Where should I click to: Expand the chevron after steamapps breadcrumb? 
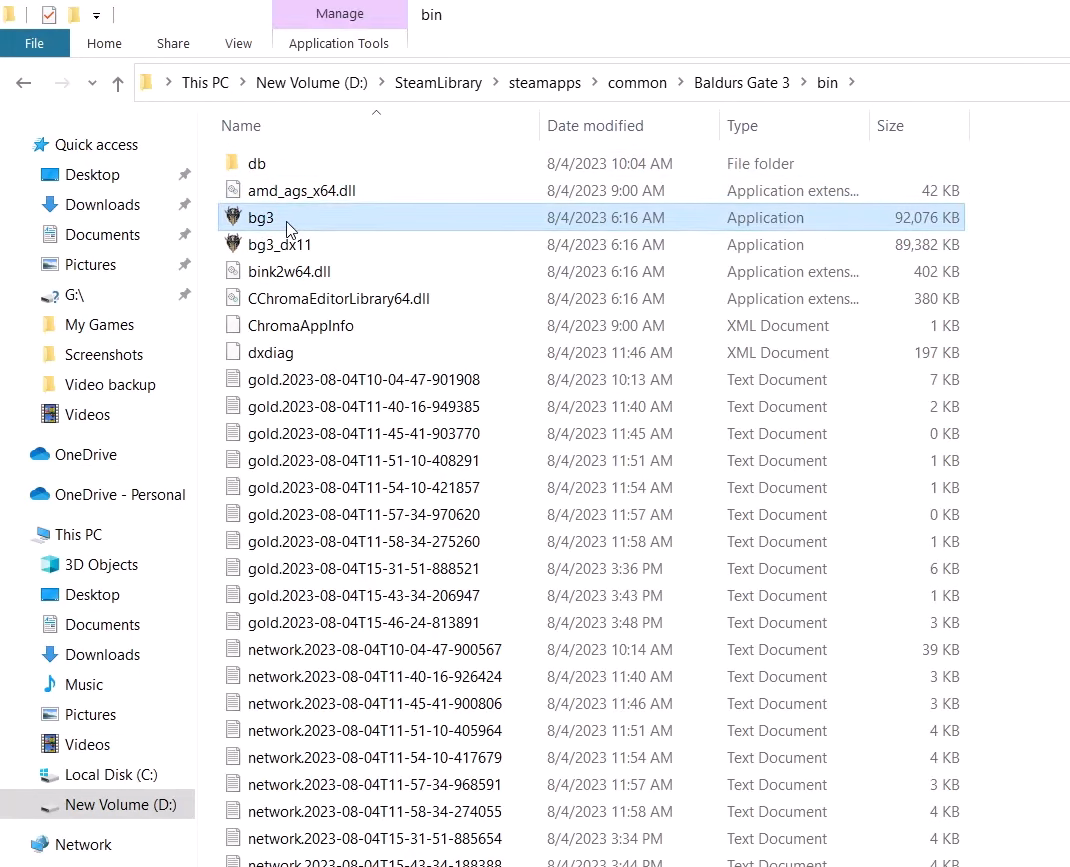click(x=594, y=82)
